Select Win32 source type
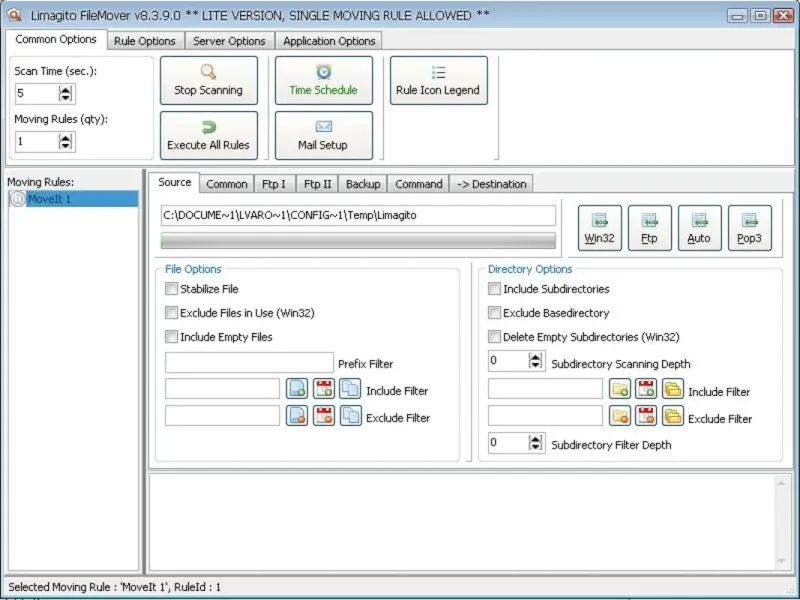Screen dimensions: 800x600 599,228
